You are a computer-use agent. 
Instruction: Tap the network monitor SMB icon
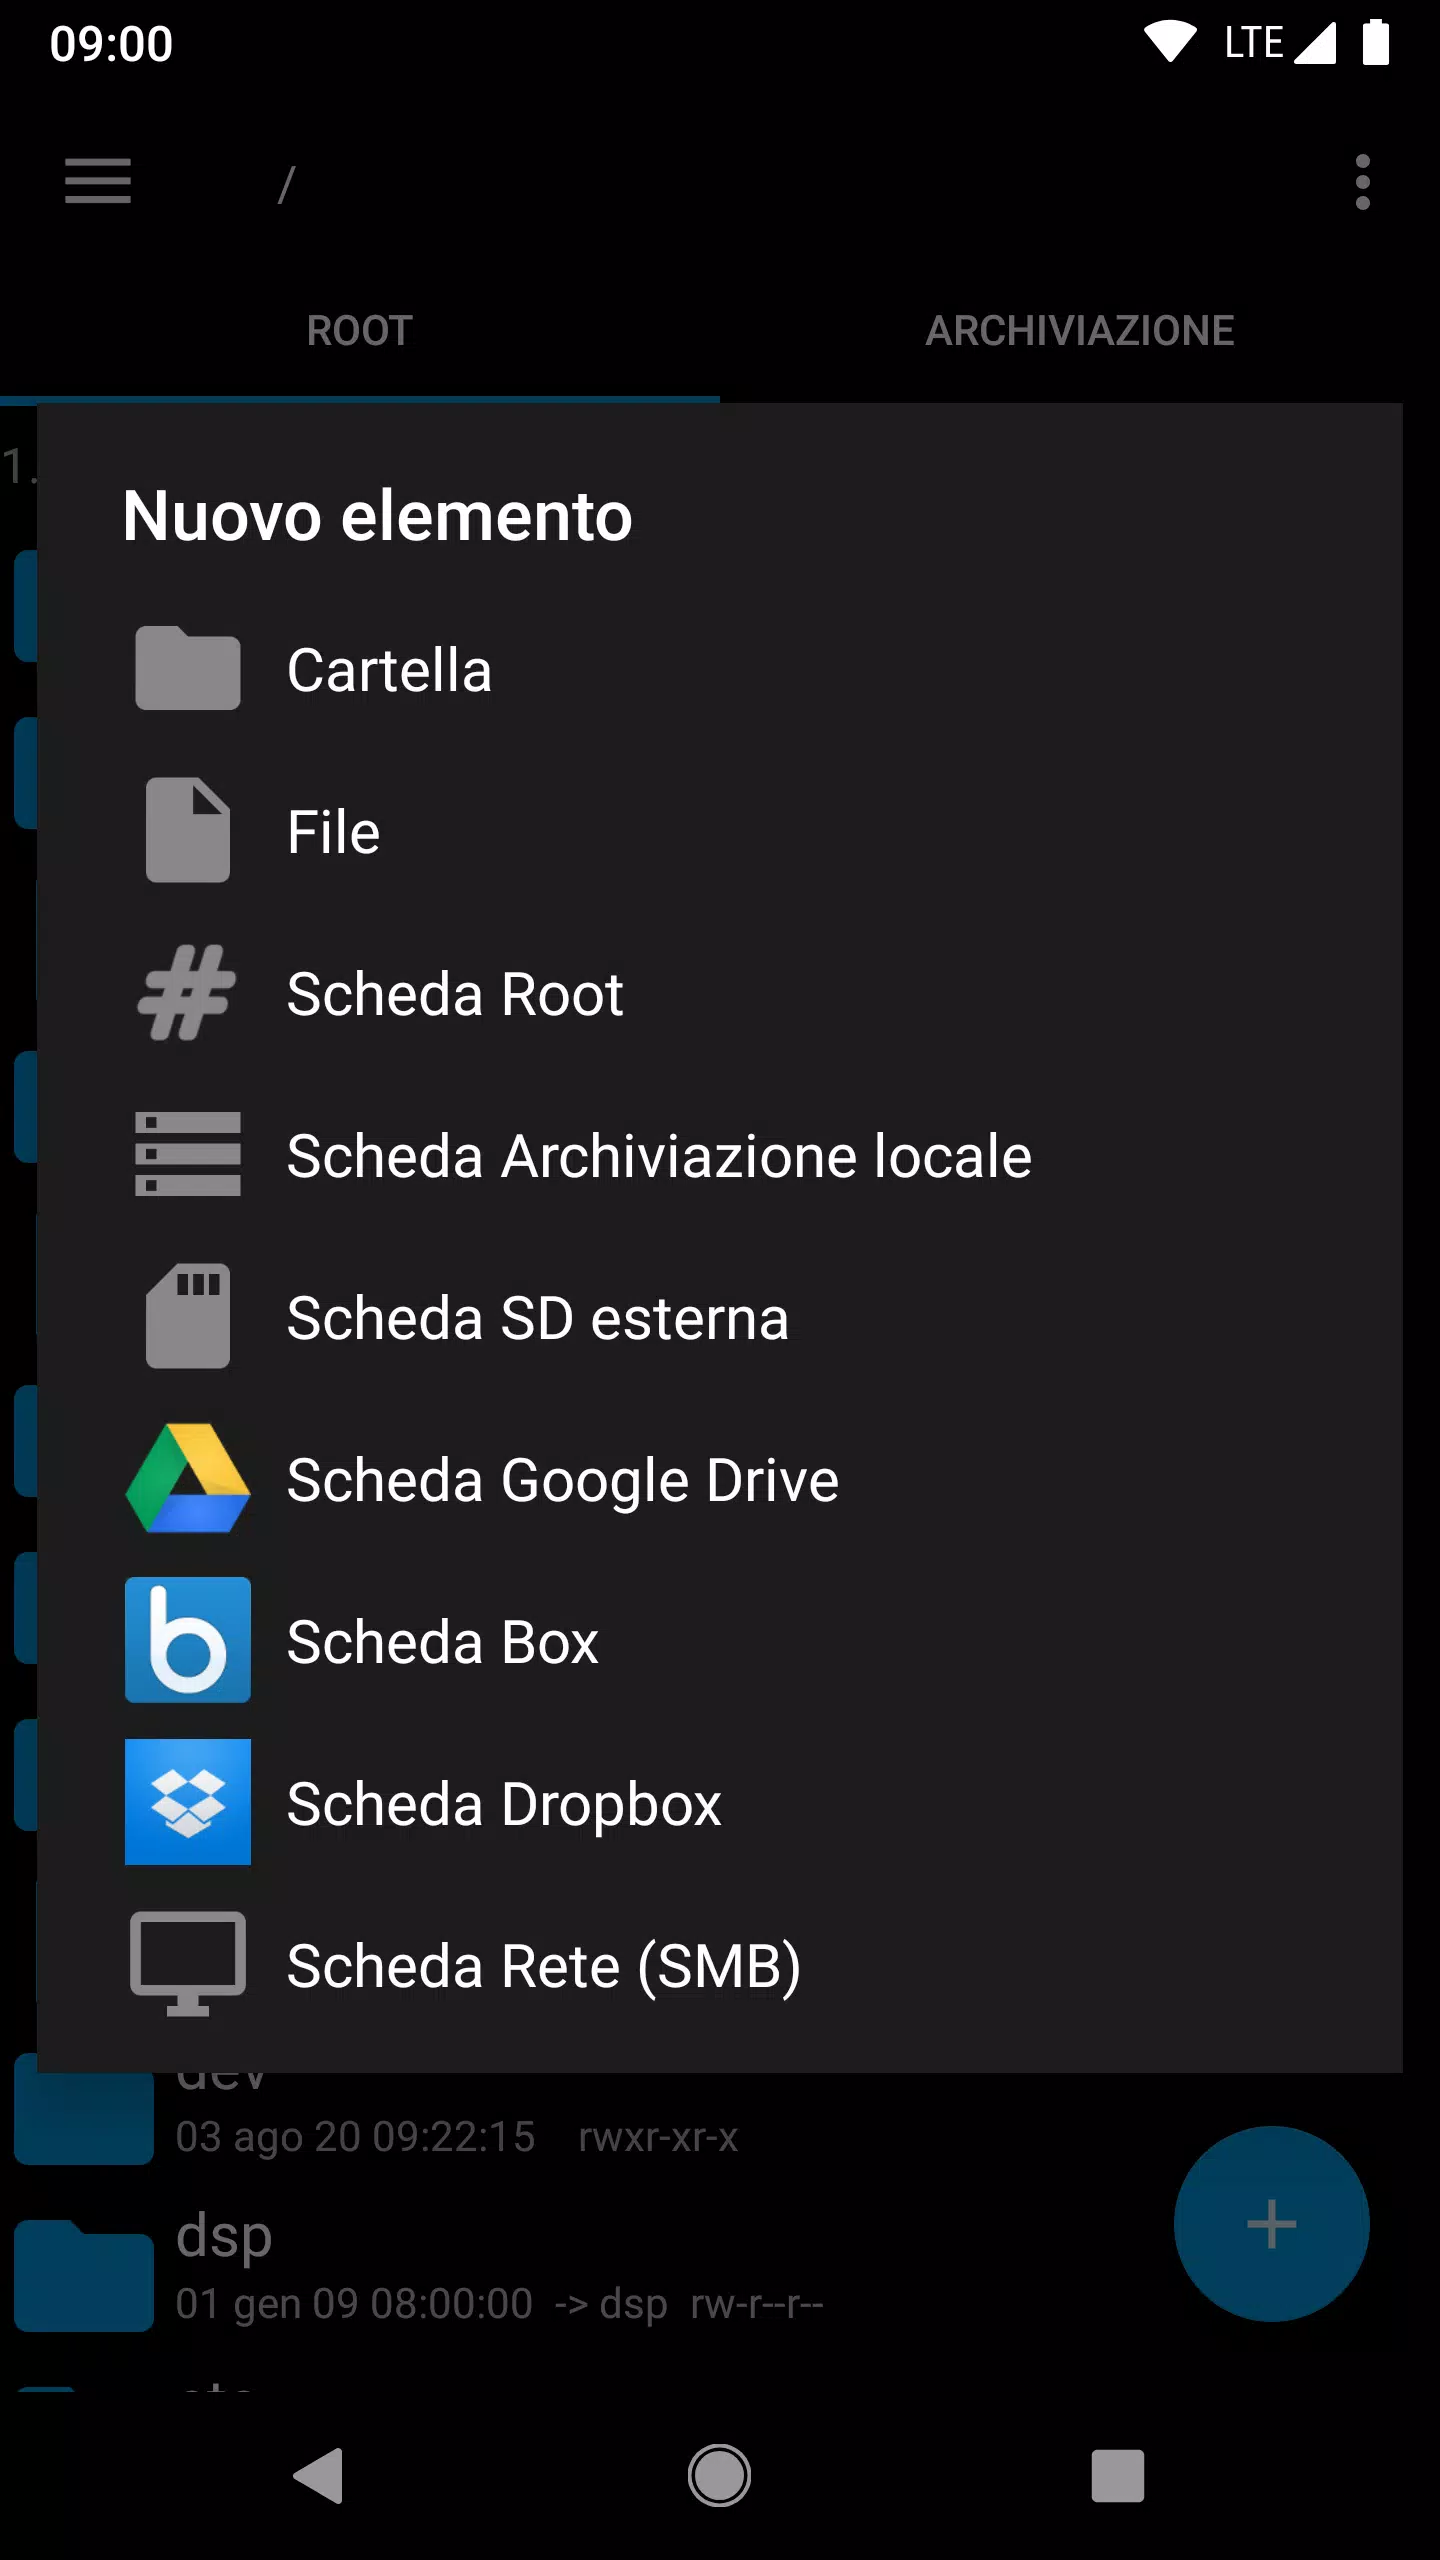[x=188, y=1964]
